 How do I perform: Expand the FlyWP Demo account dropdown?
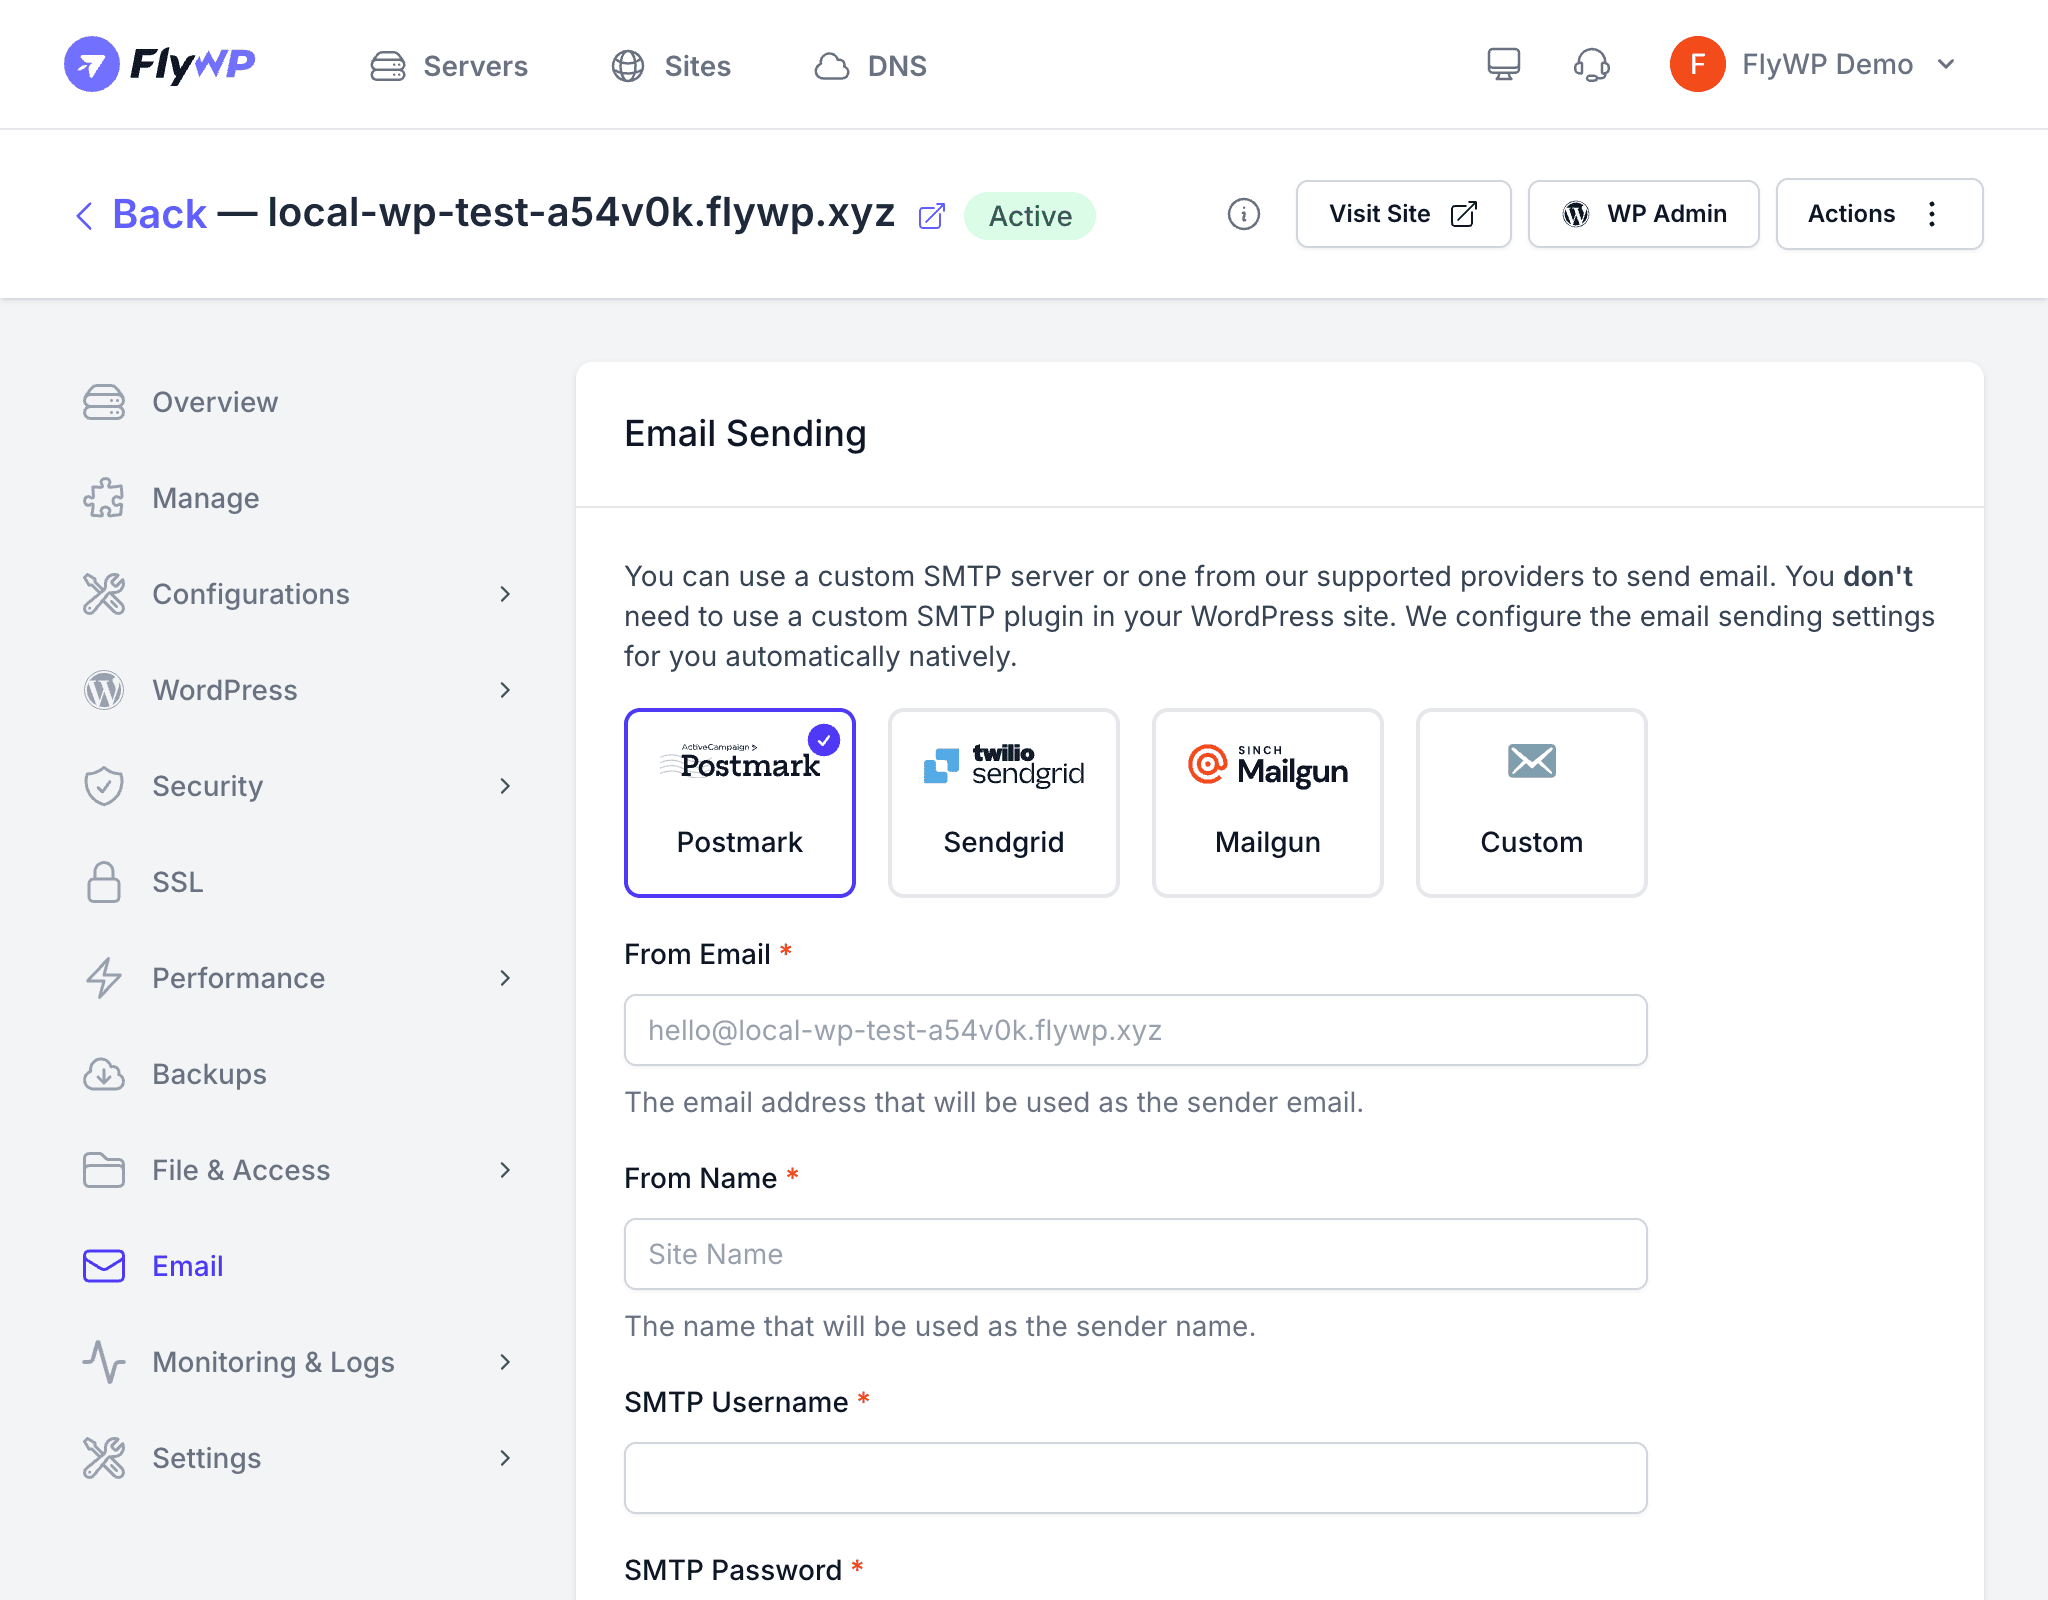(x=1945, y=65)
